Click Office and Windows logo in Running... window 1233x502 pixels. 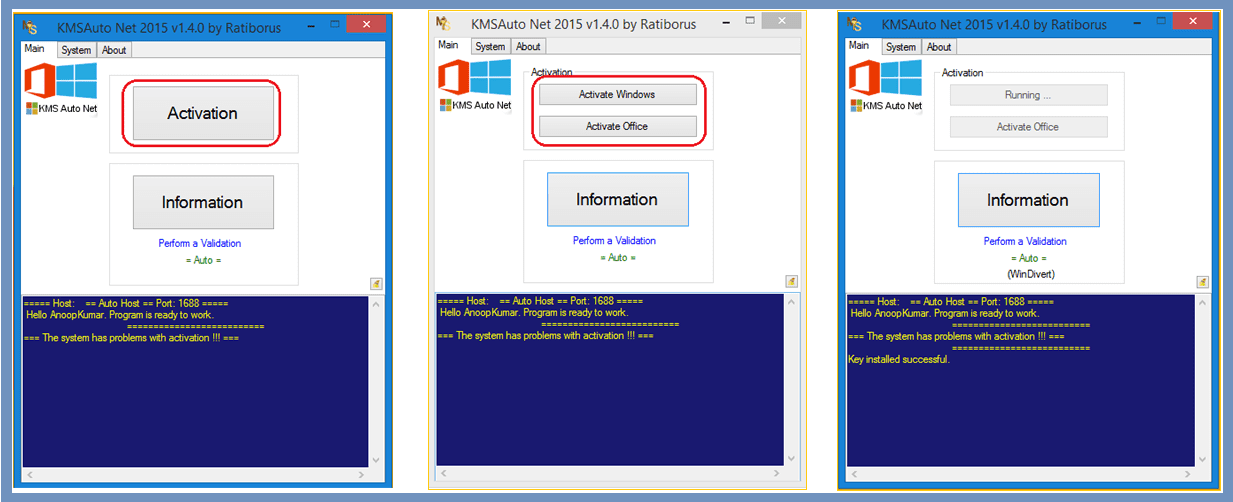[x=886, y=78]
